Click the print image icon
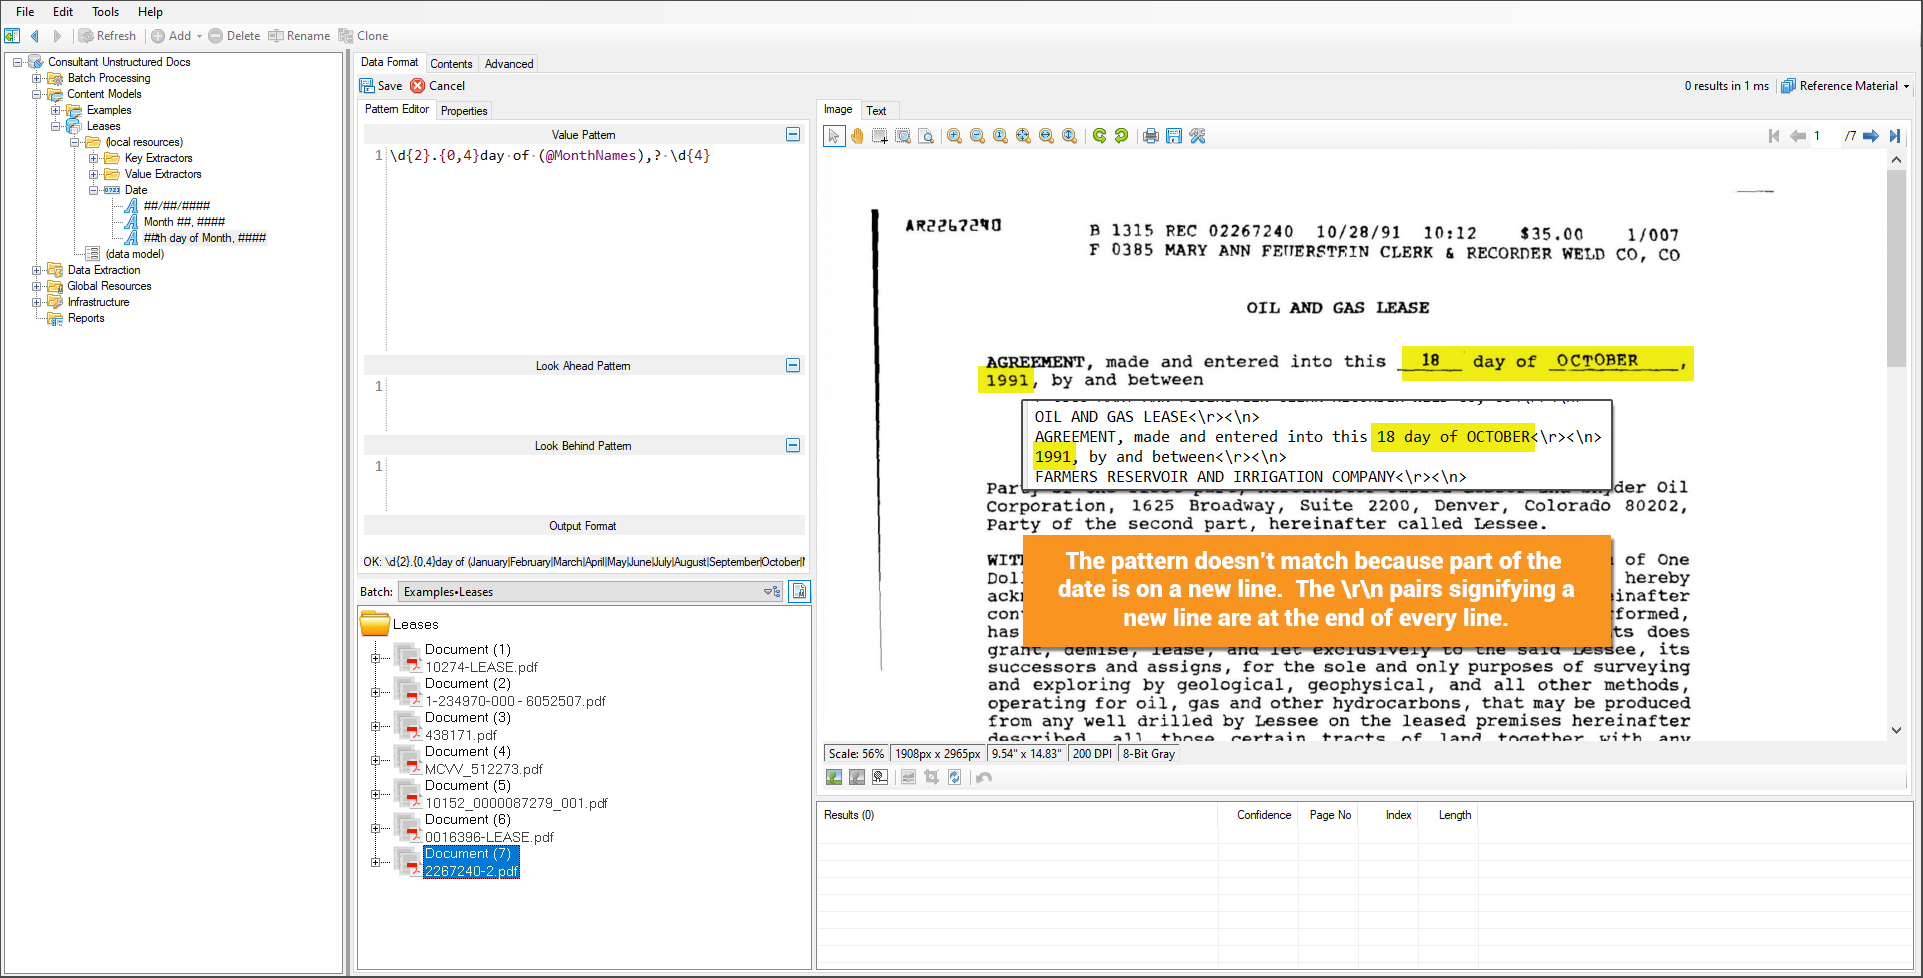This screenshot has height=978, width=1923. [1150, 136]
